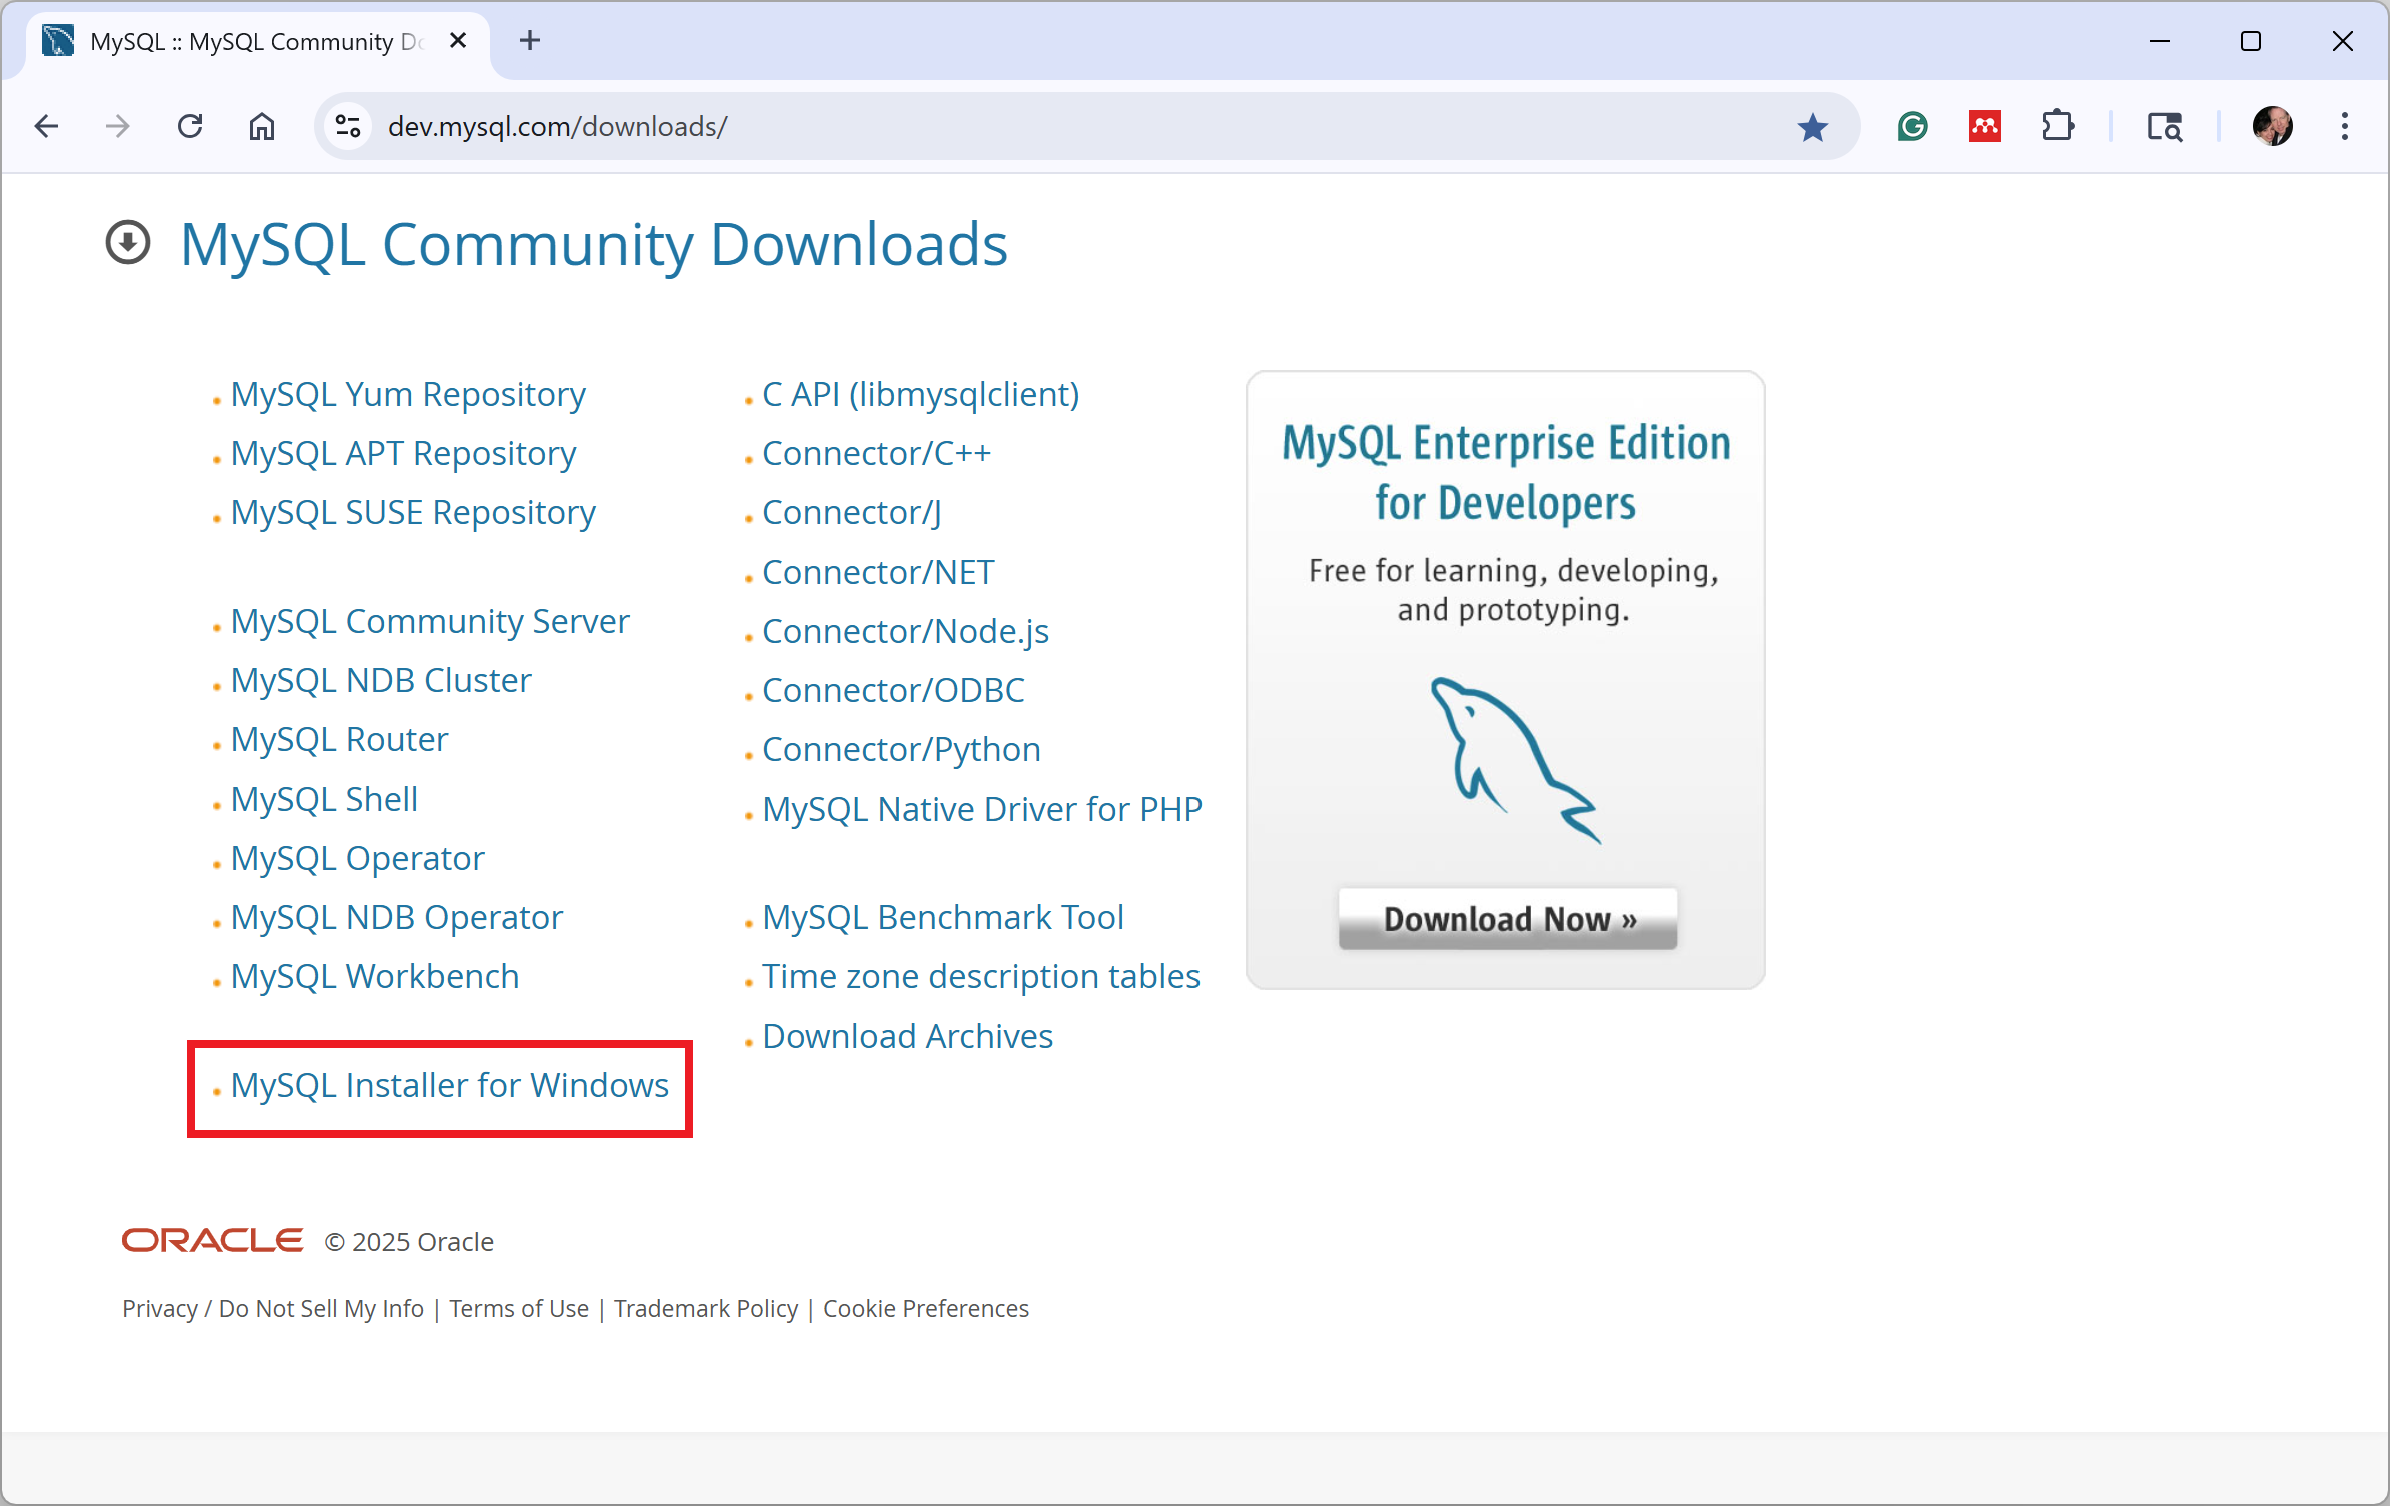Image resolution: width=2390 pixels, height=1506 pixels.
Task: Open Time zone description tables link
Action: [981, 976]
